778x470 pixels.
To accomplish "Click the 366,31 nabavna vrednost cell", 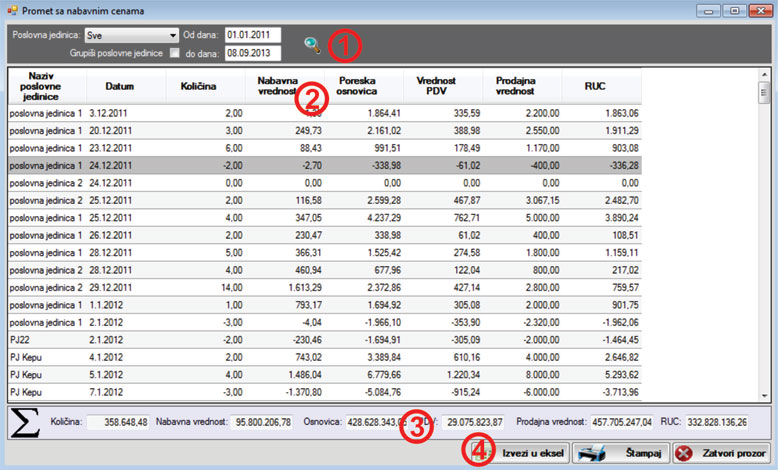I will coord(285,253).
